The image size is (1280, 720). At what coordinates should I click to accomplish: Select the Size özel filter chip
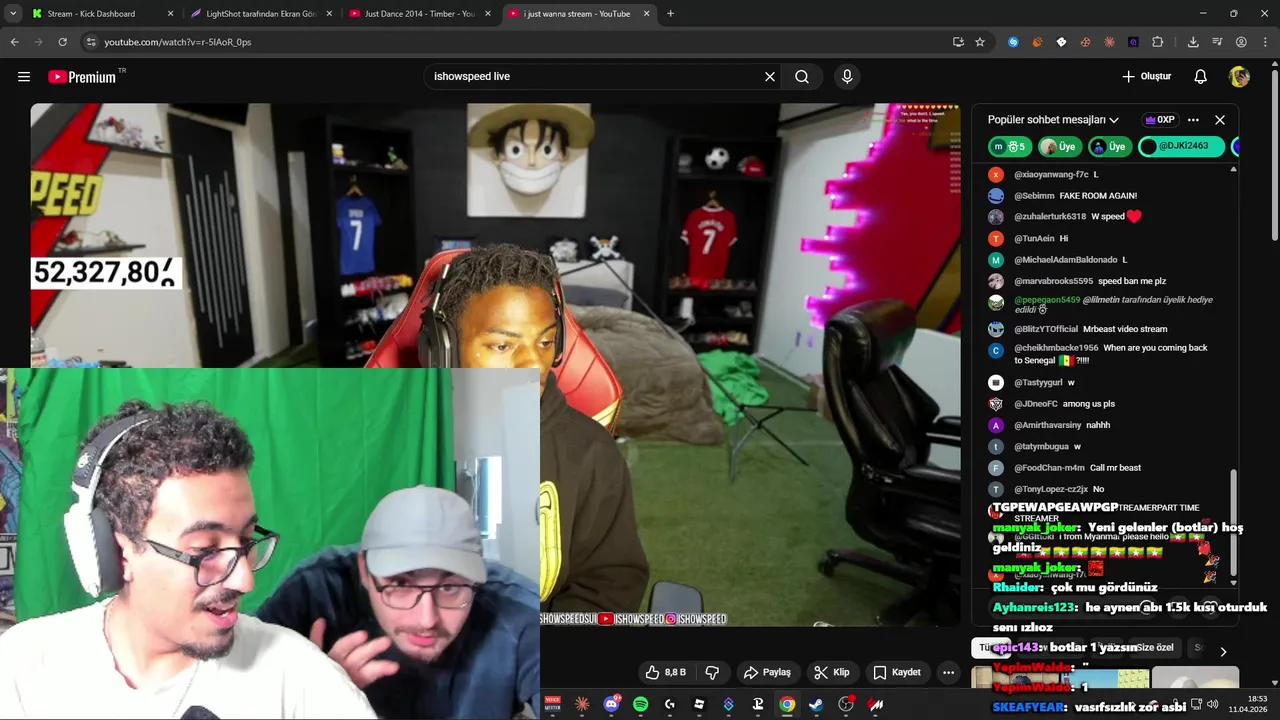click(x=1155, y=648)
